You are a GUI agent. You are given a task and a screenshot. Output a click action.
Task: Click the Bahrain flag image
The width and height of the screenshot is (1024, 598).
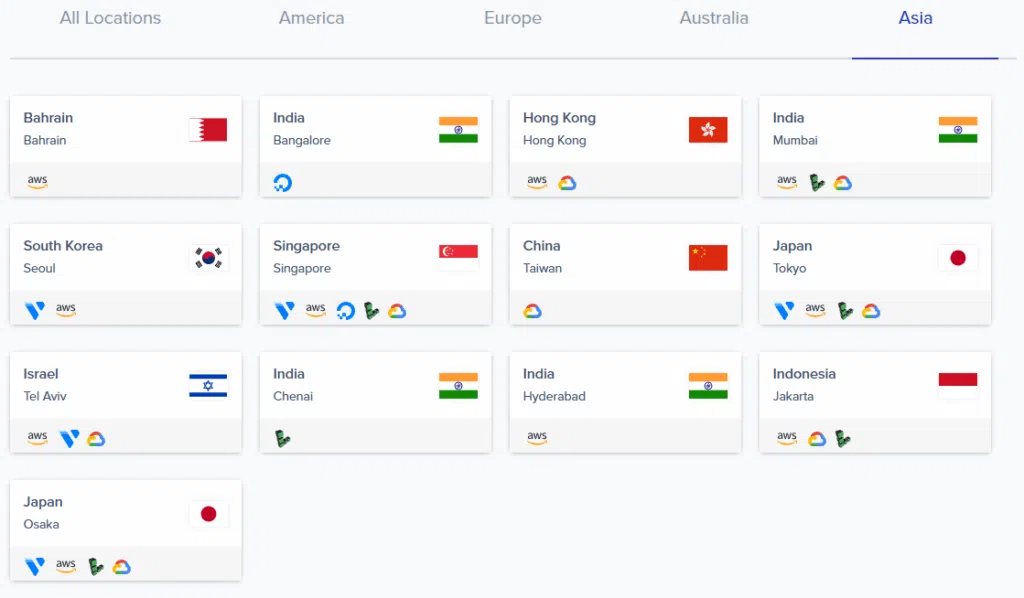(x=208, y=129)
